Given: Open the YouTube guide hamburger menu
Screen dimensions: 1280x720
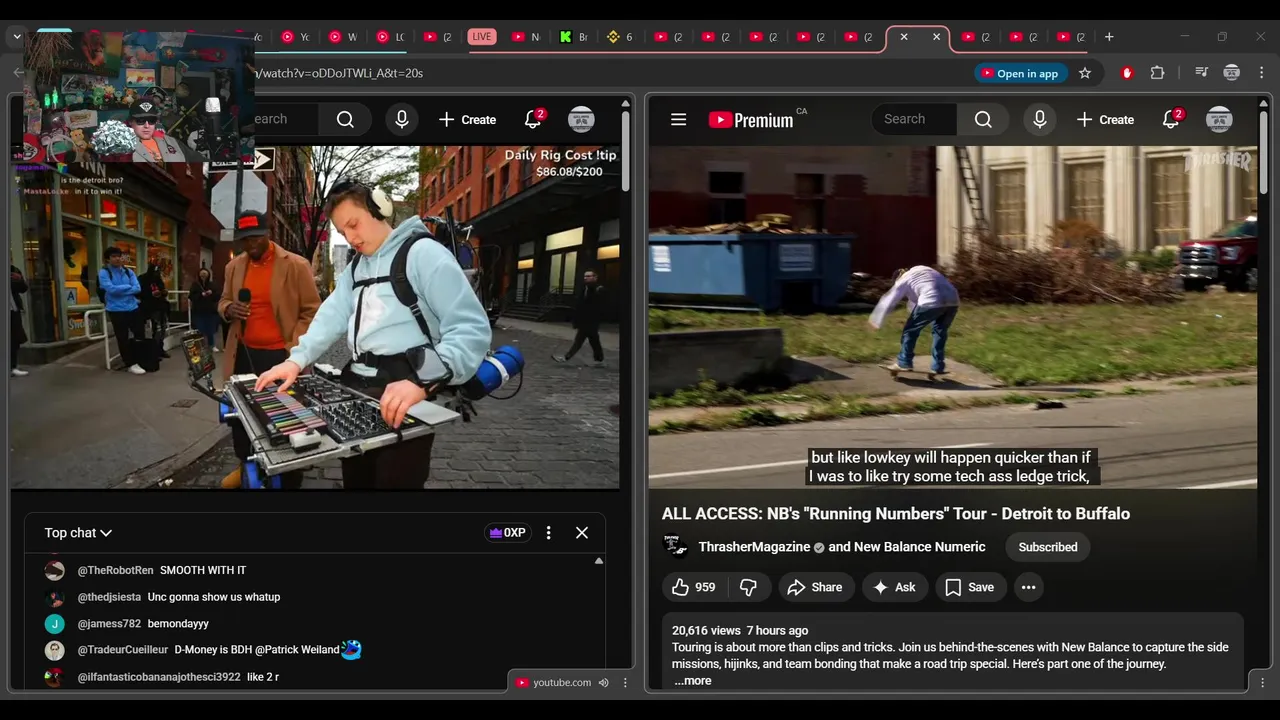Looking at the screenshot, I should [678, 120].
